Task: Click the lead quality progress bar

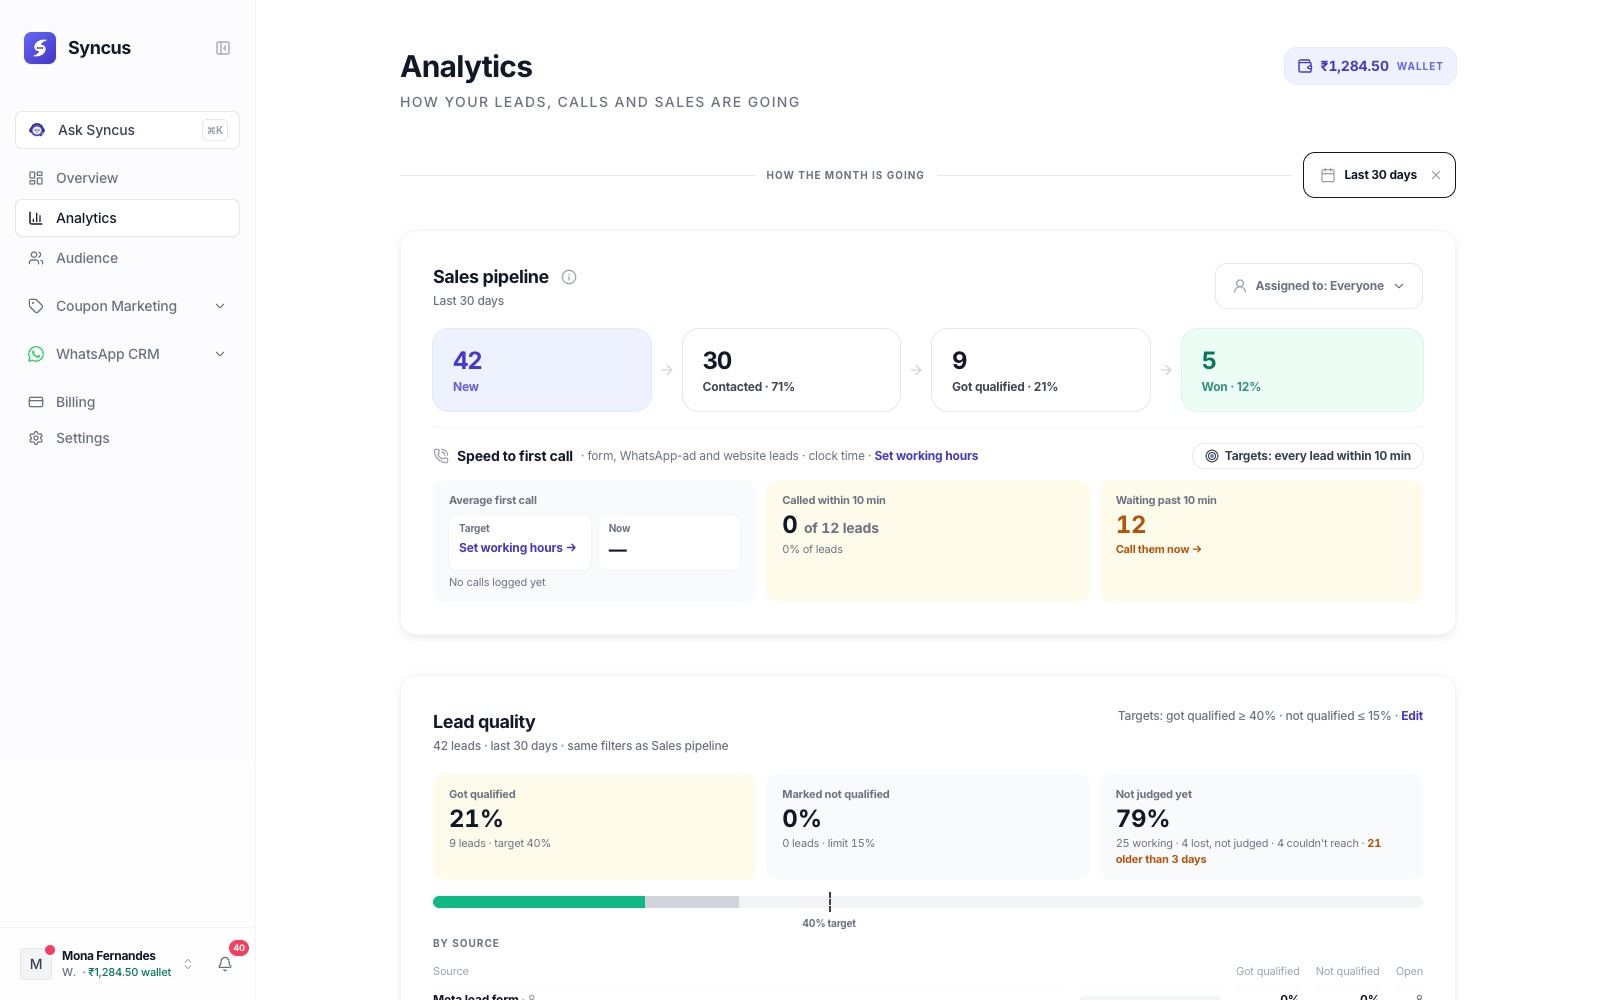Action: (927, 902)
